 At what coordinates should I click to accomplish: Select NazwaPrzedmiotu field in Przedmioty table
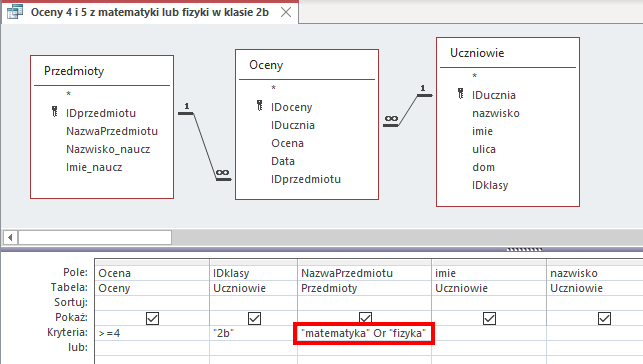pyautogui.click(x=112, y=131)
